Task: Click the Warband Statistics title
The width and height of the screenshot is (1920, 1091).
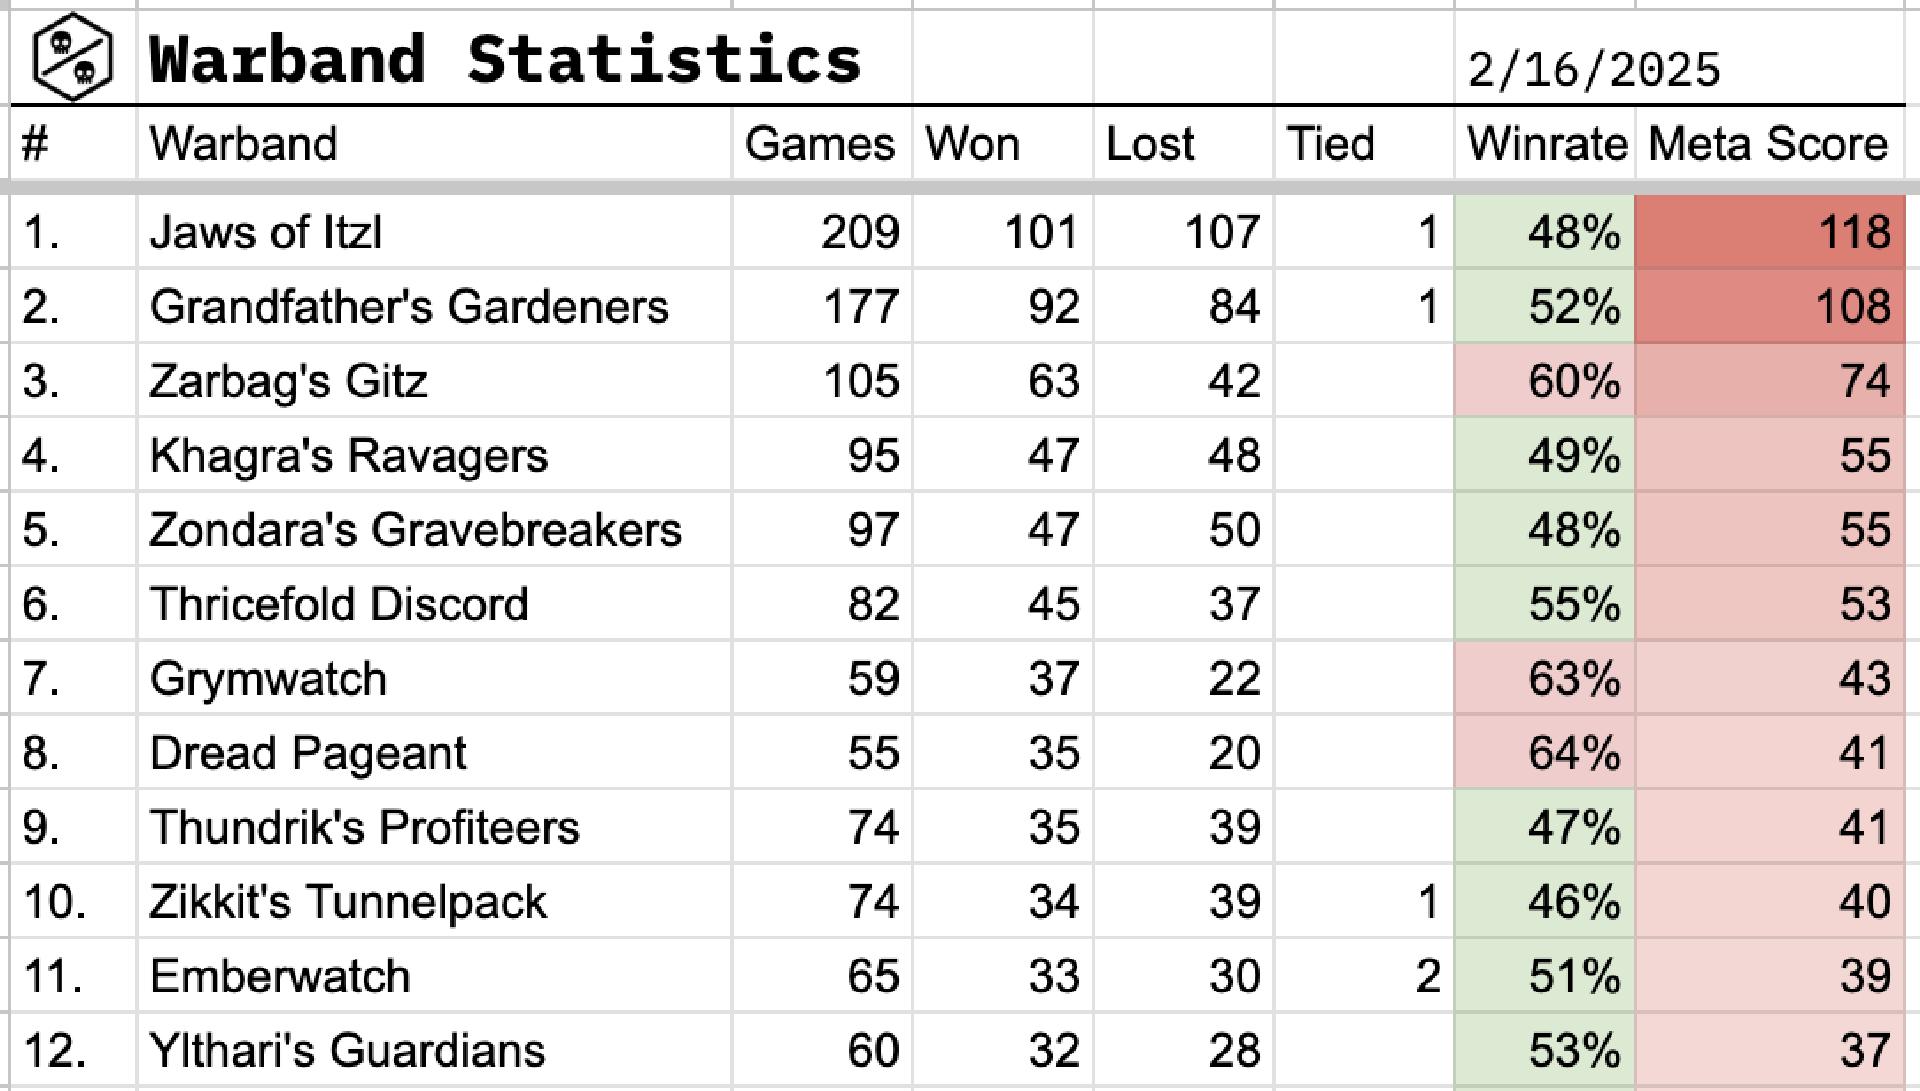Action: click(x=505, y=59)
